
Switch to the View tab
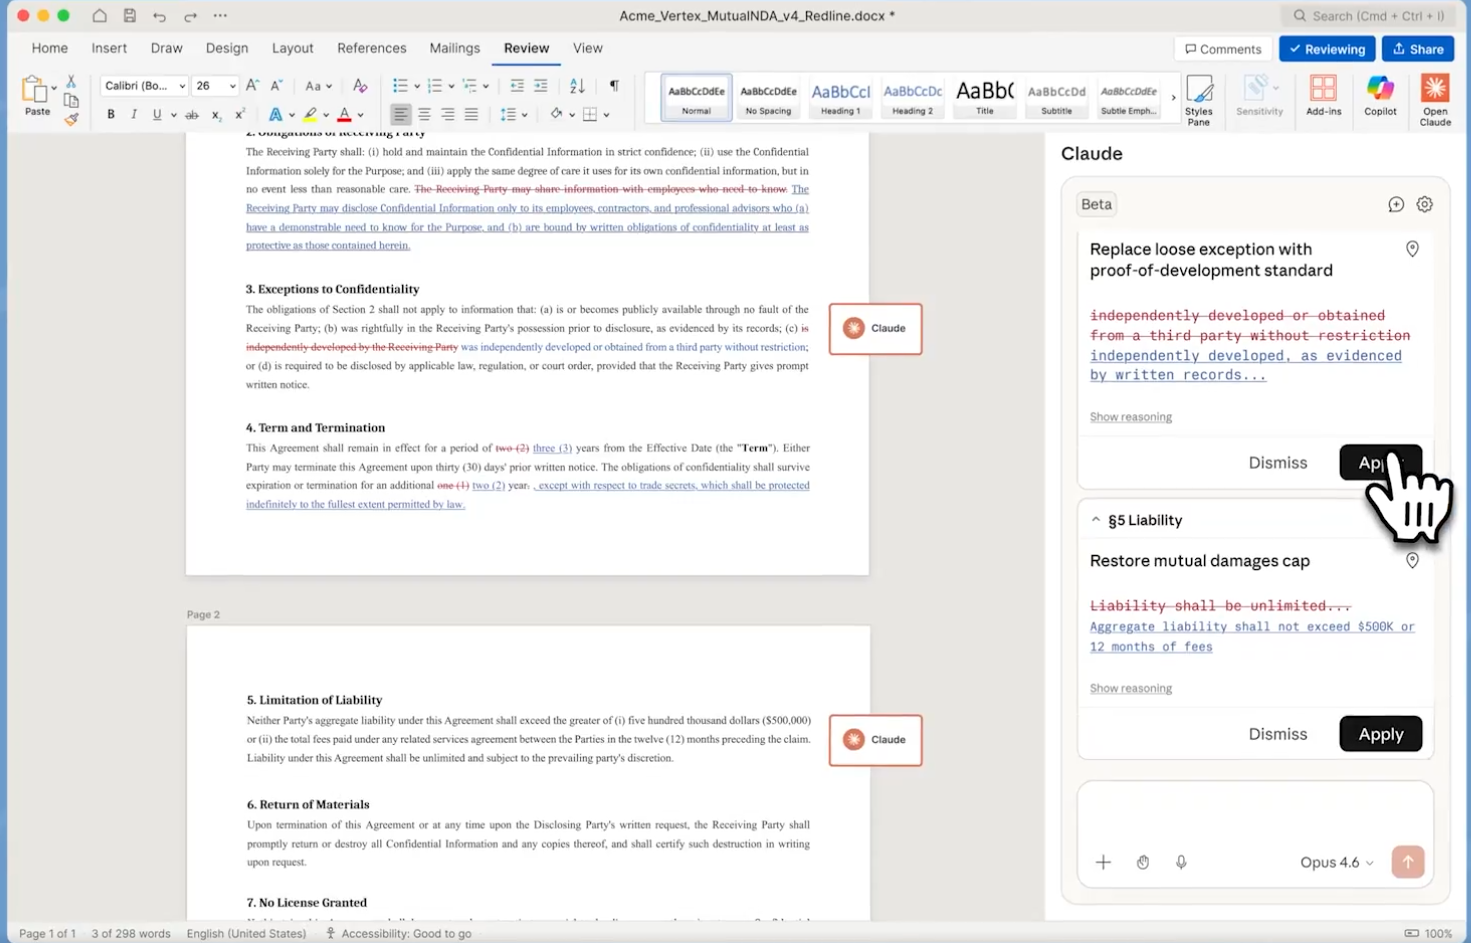(x=588, y=48)
